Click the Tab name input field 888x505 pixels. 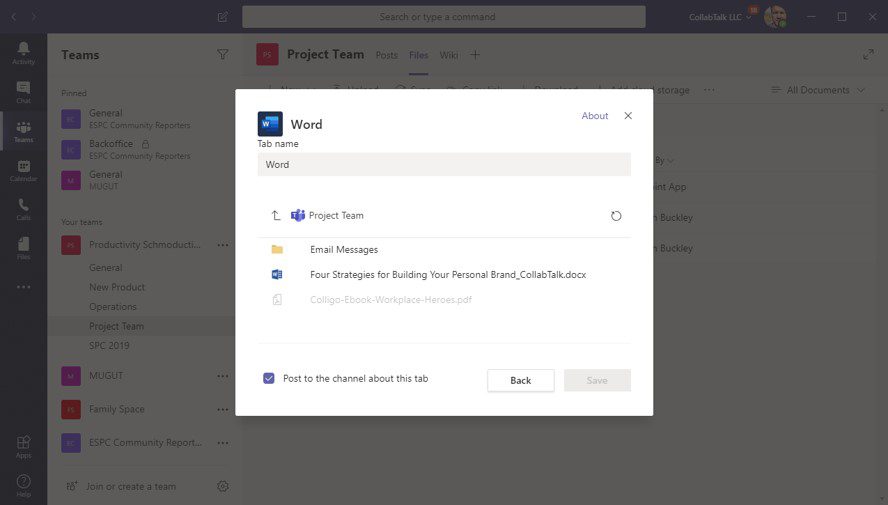pyautogui.click(x=444, y=164)
